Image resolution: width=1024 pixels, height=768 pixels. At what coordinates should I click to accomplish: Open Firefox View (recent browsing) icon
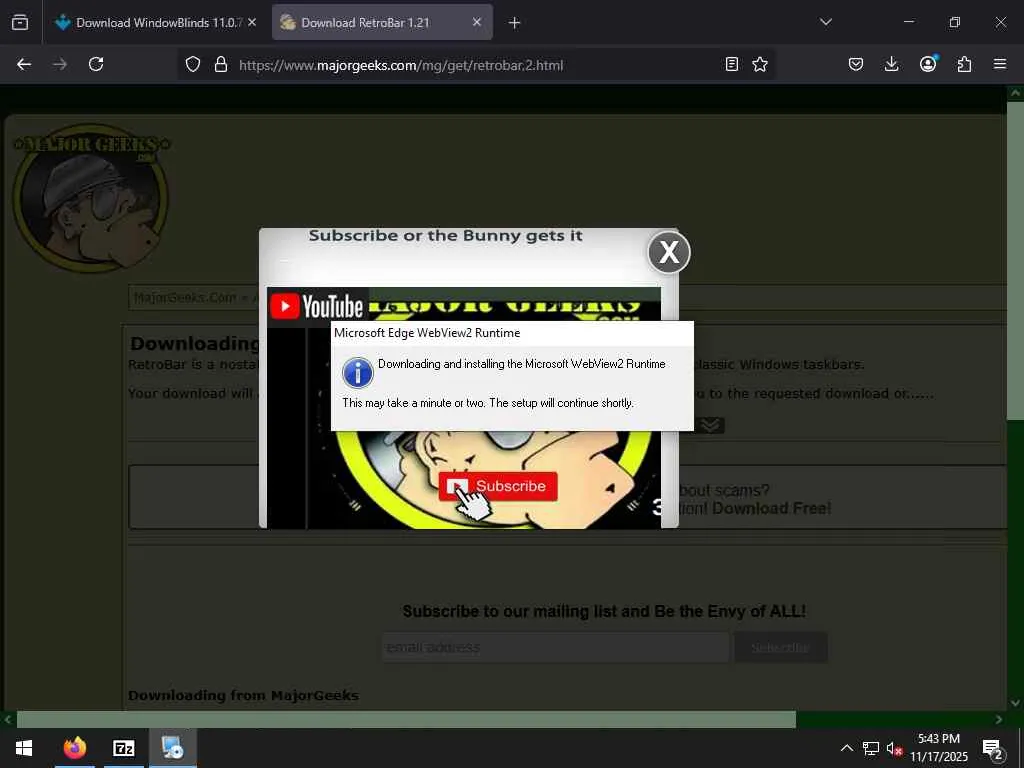(20, 23)
